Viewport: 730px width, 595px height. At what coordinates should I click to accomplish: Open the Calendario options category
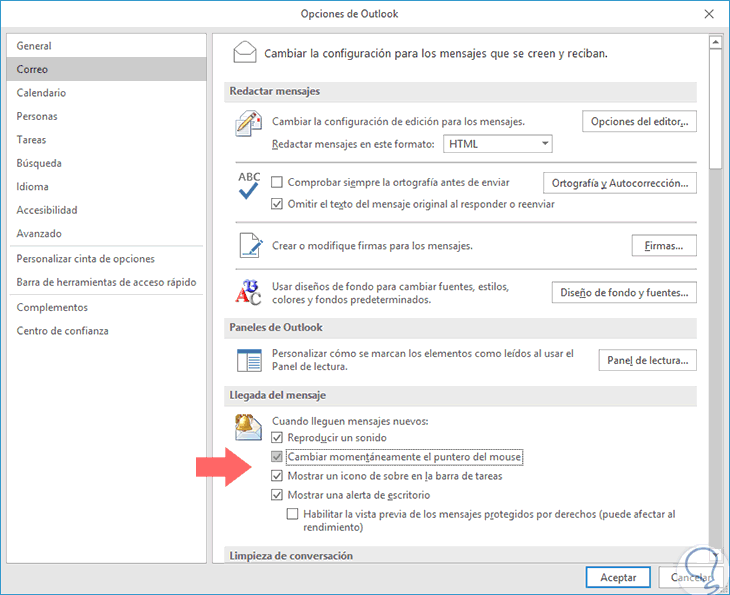106,93
